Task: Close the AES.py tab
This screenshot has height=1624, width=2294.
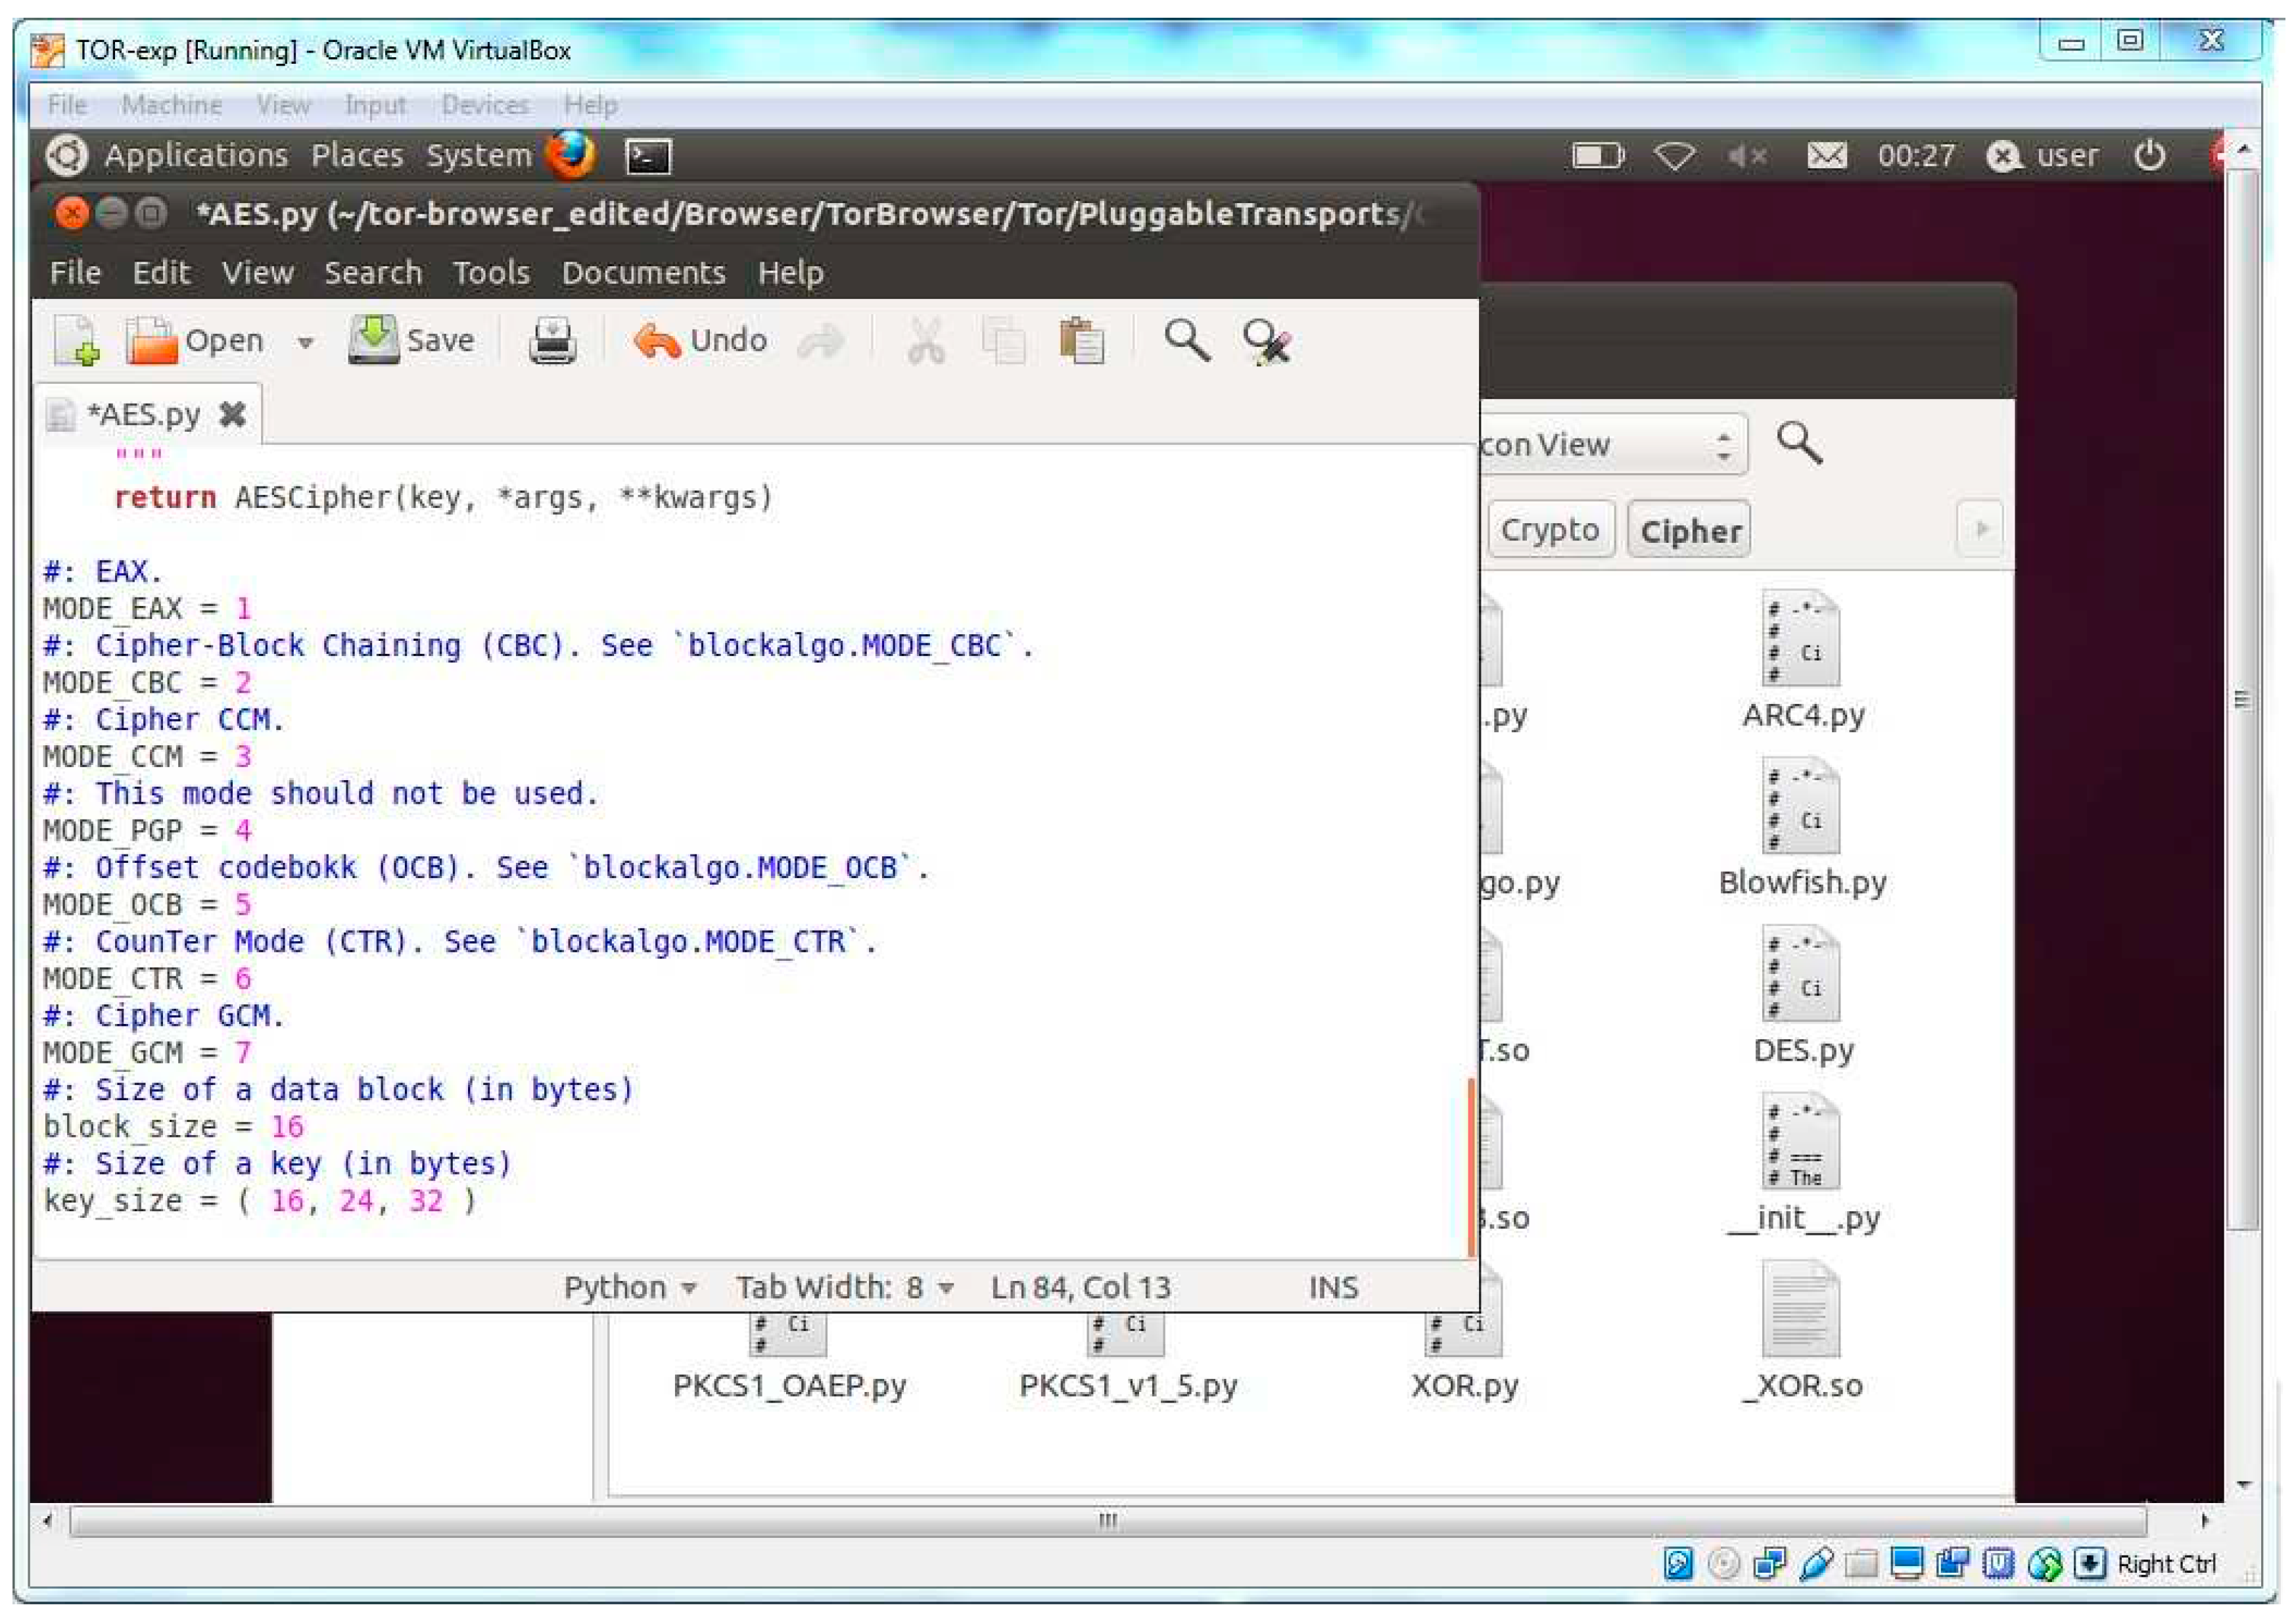Action: point(233,414)
